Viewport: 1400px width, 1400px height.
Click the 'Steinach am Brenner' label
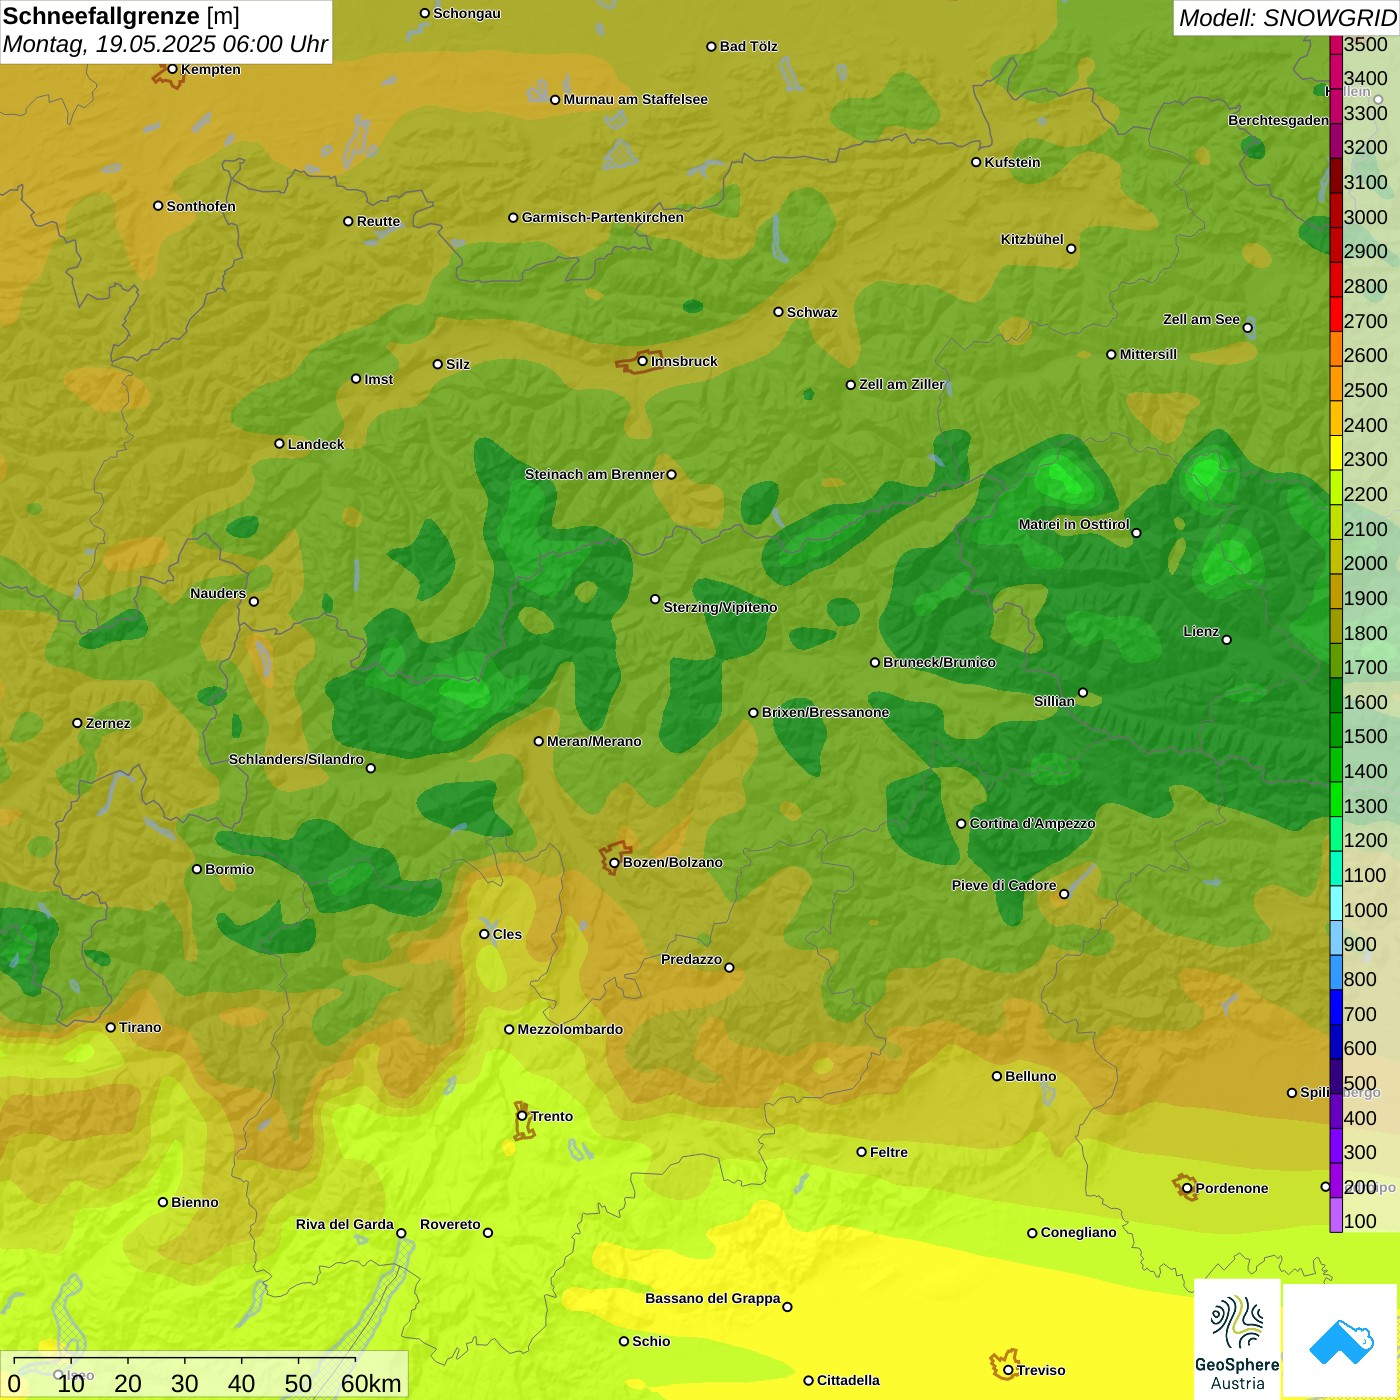tap(594, 474)
